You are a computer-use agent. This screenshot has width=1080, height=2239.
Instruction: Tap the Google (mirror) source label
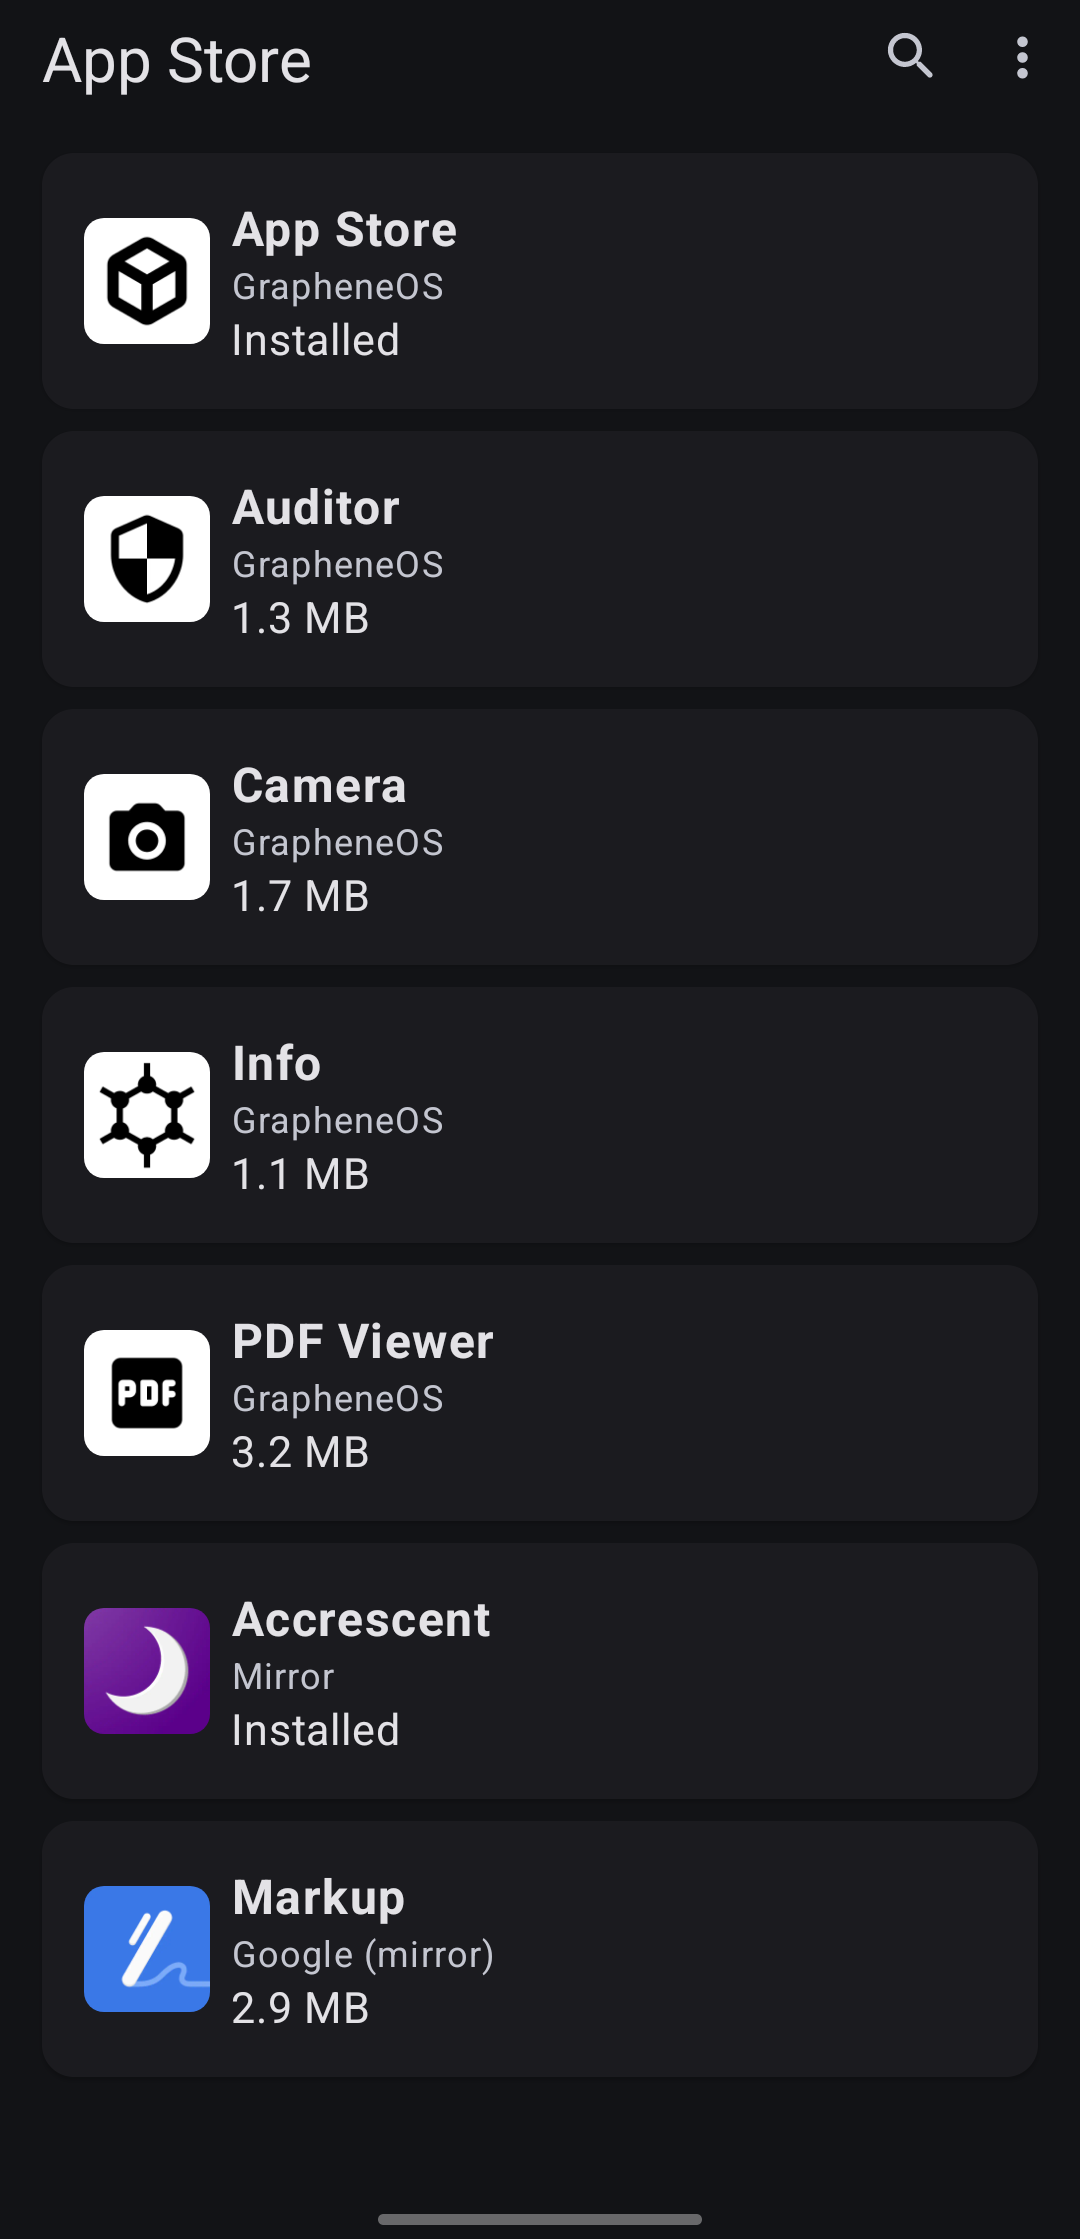coord(363,1954)
